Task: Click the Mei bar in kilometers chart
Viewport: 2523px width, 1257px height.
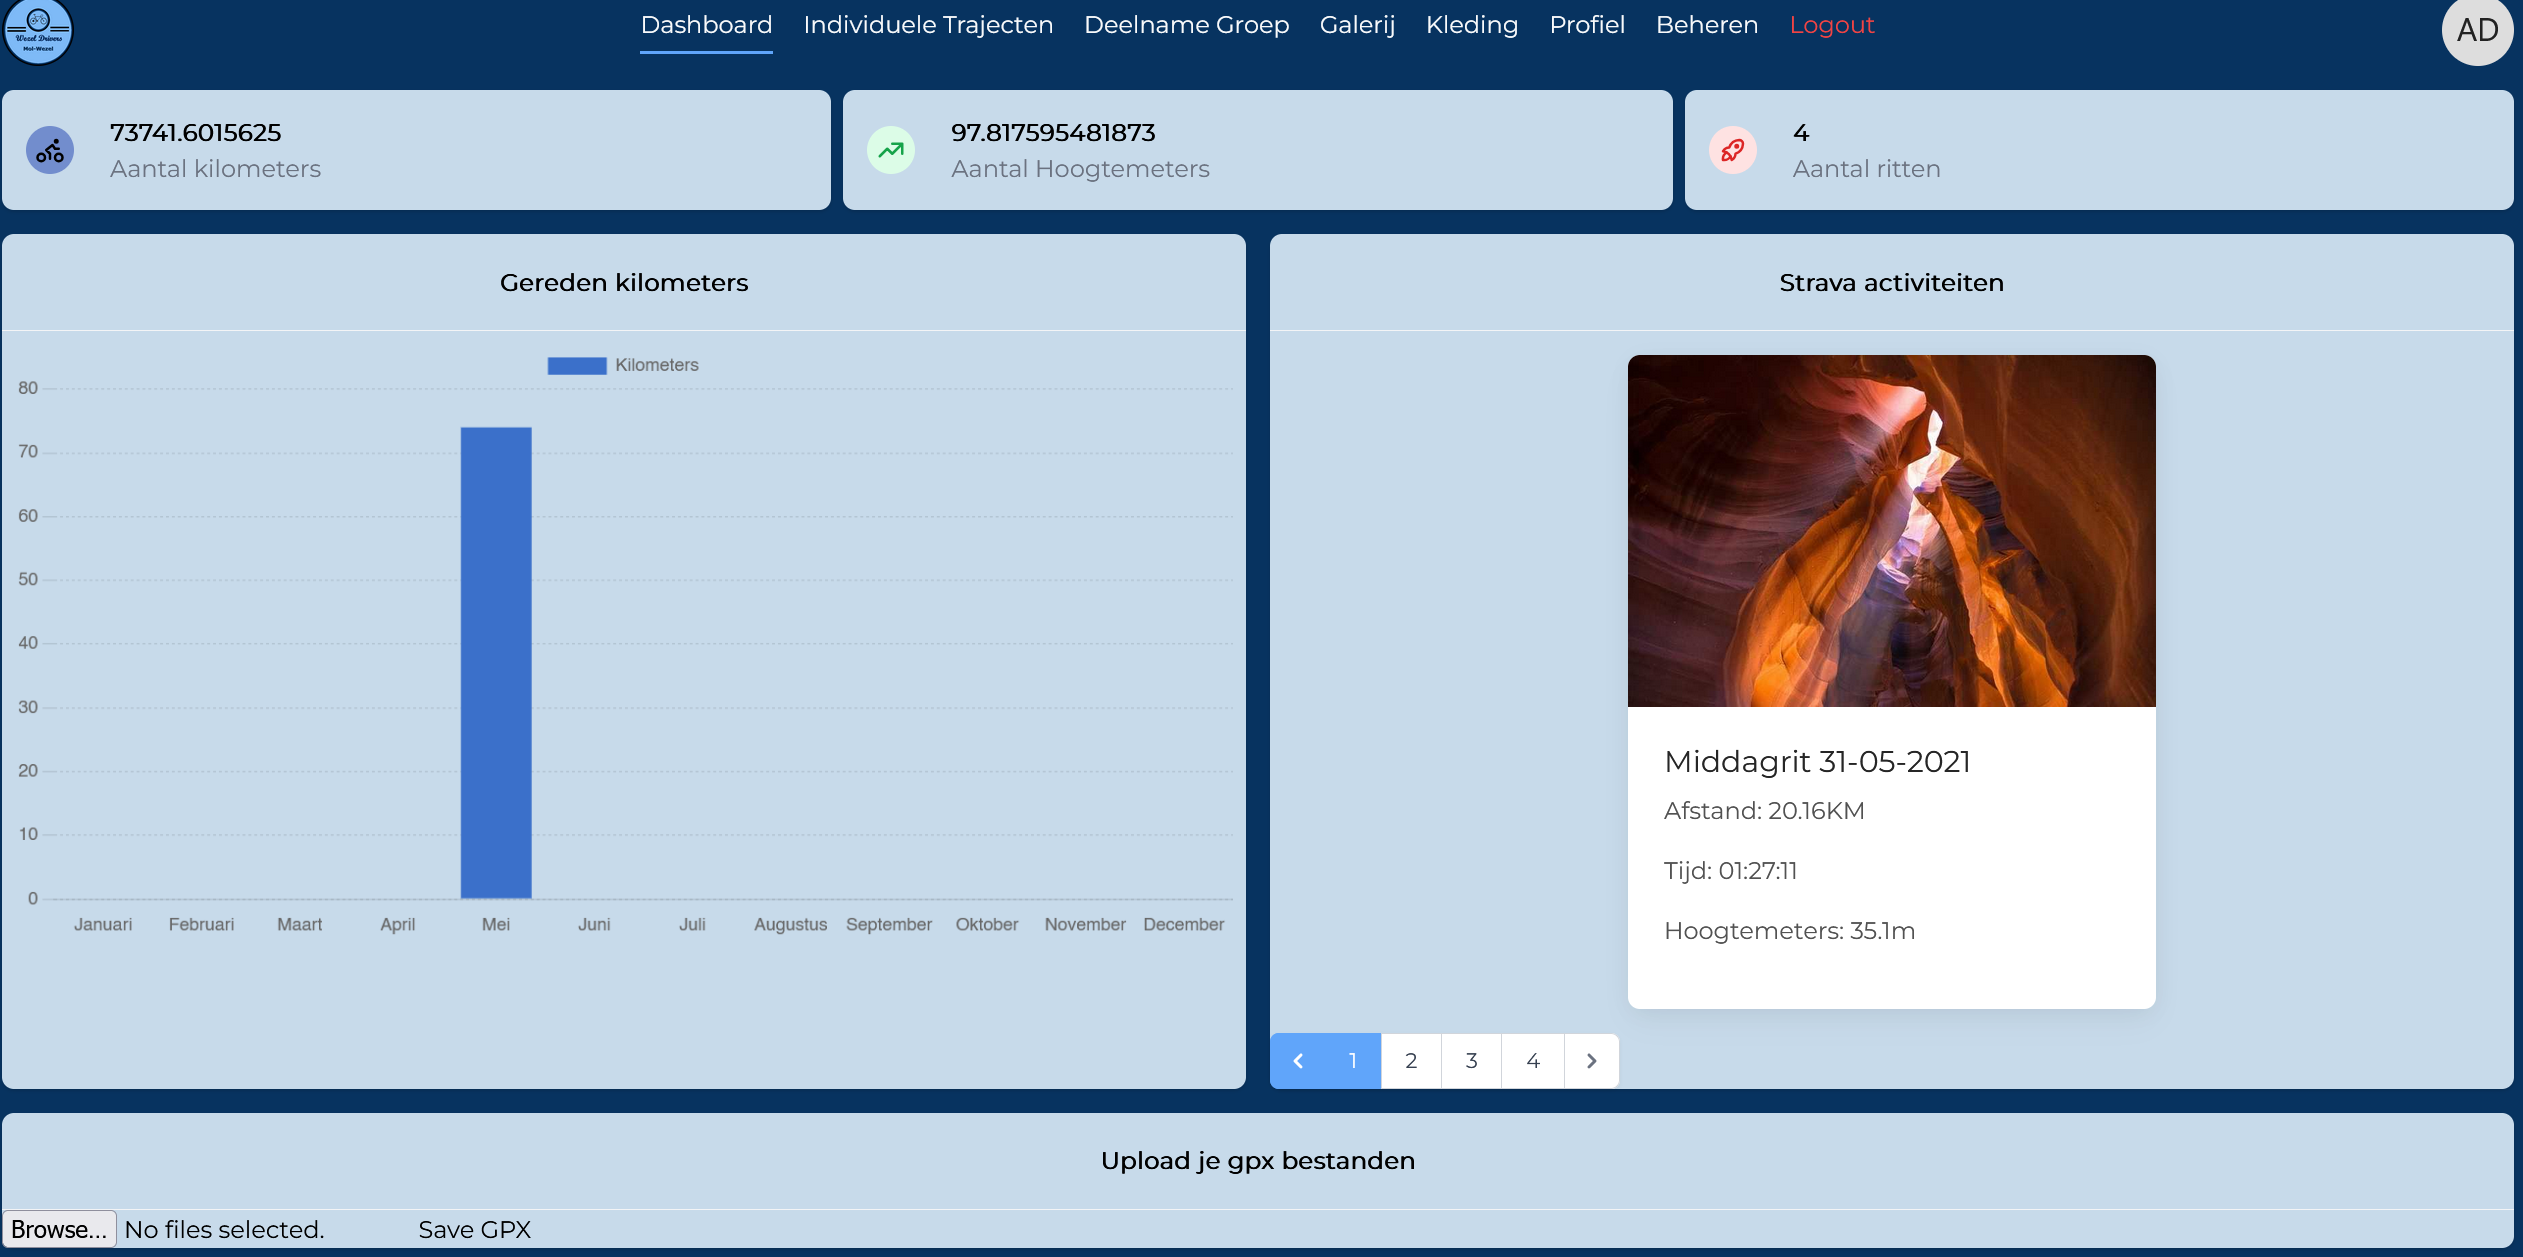Action: (x=496, y=663)
